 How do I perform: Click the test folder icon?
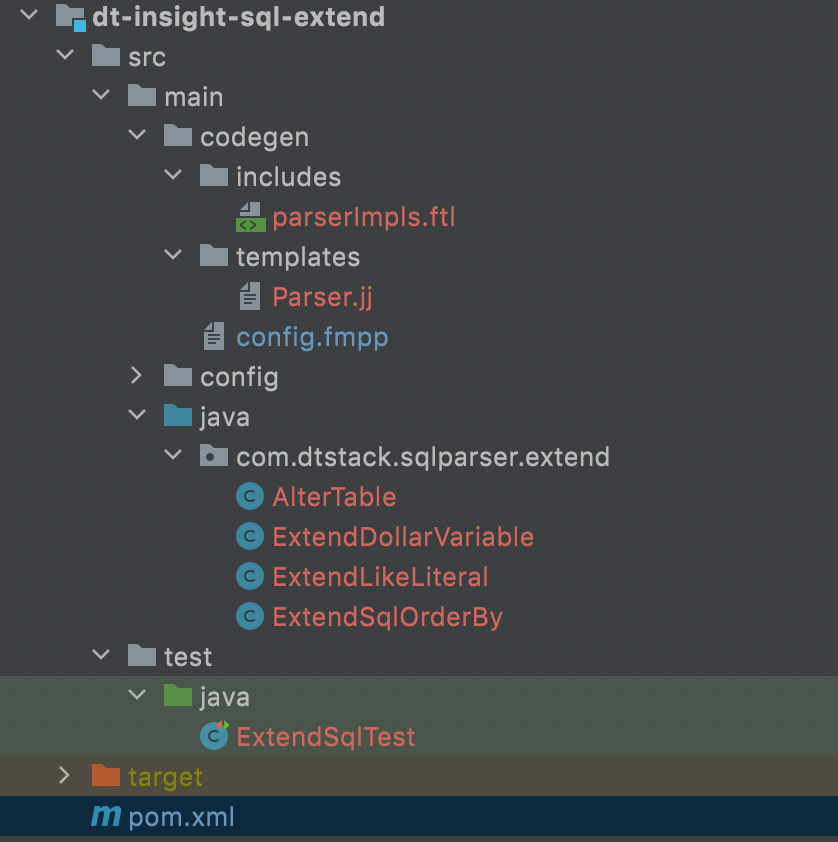(142, 656)
